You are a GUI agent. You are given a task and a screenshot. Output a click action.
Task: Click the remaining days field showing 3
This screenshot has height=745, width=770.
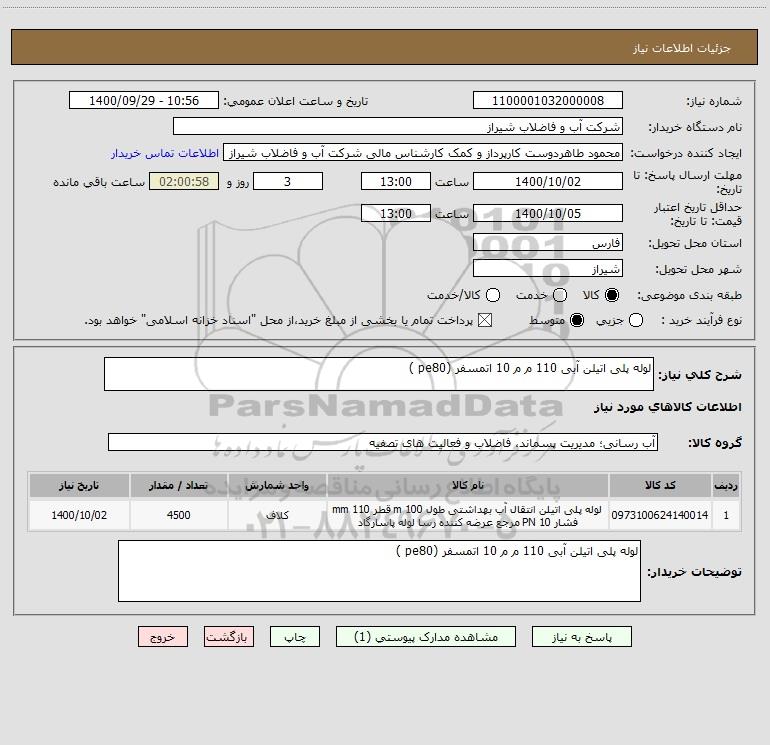[x=288, y=181]
